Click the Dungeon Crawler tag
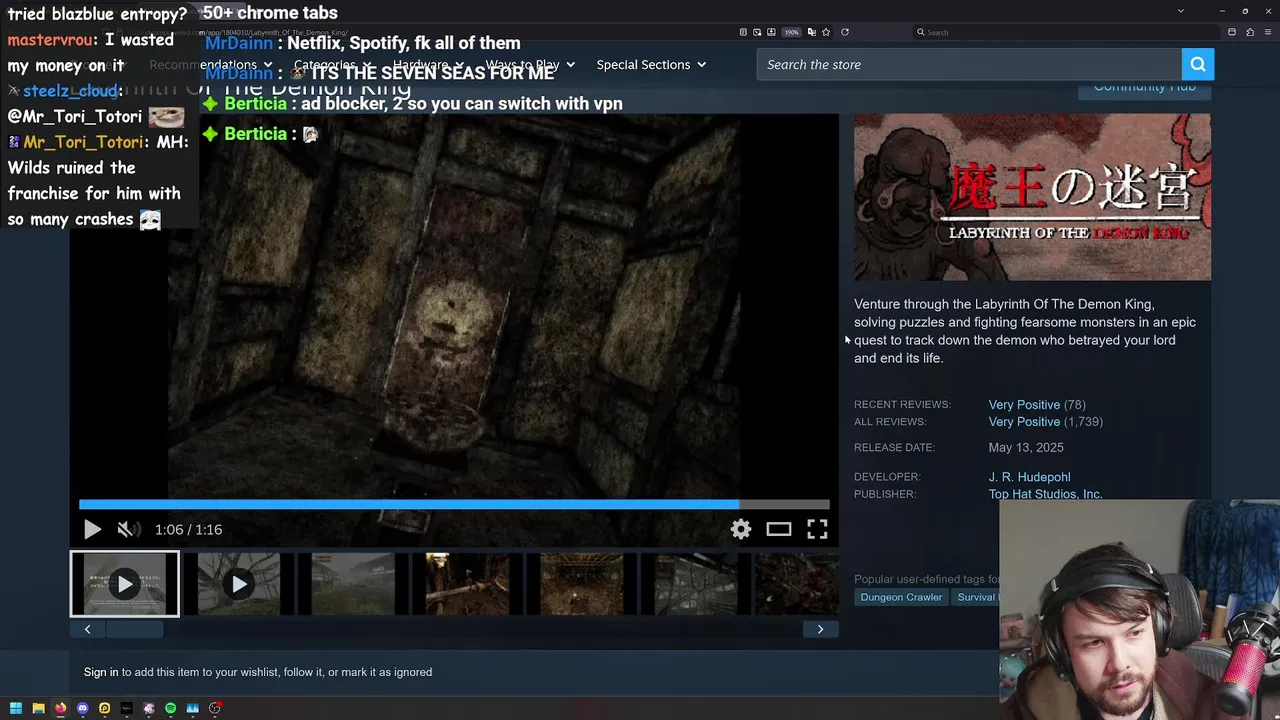 pos(901,597)
